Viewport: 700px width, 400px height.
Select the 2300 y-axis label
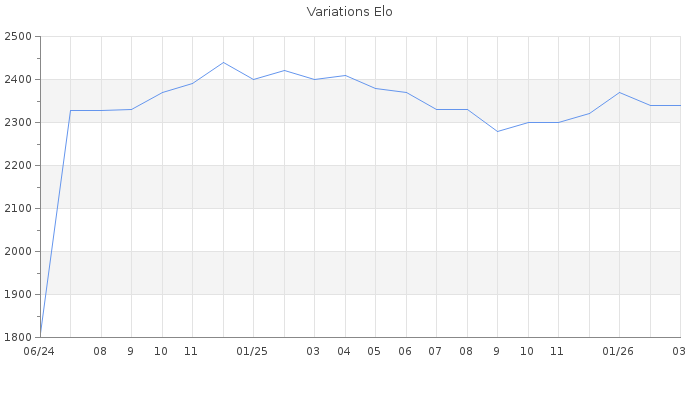coord(18,123)
